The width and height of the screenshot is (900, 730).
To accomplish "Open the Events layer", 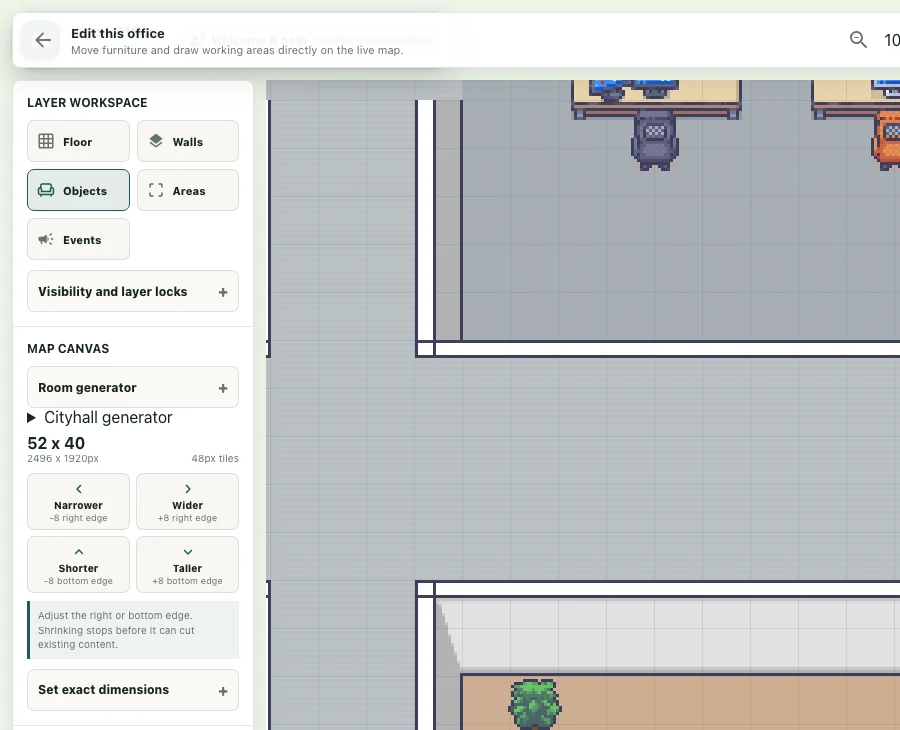I will [x=78, y=239].
